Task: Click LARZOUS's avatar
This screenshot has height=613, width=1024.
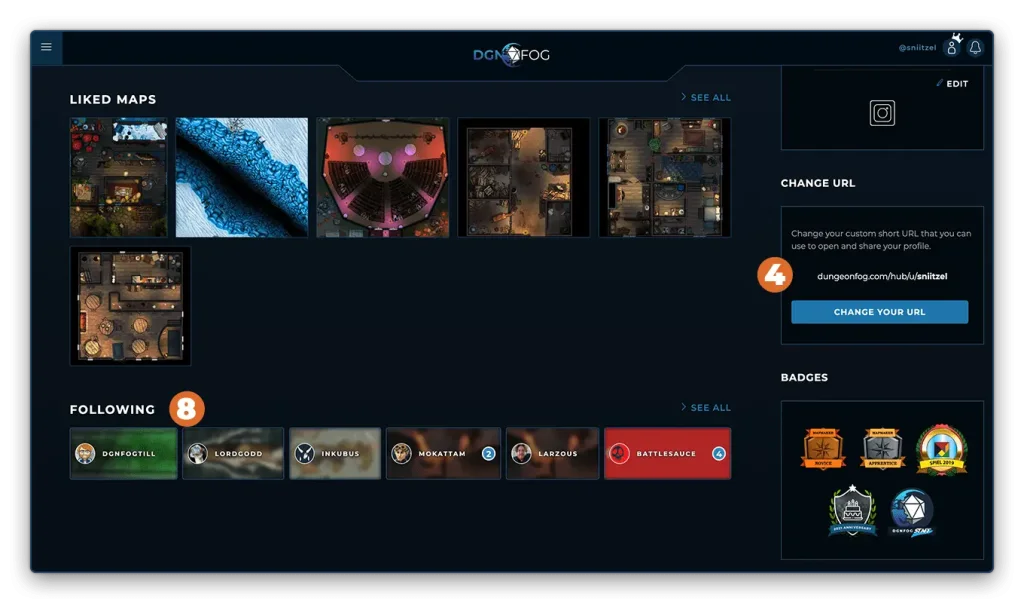Action: pyautogui.click(x=521, y=453)
